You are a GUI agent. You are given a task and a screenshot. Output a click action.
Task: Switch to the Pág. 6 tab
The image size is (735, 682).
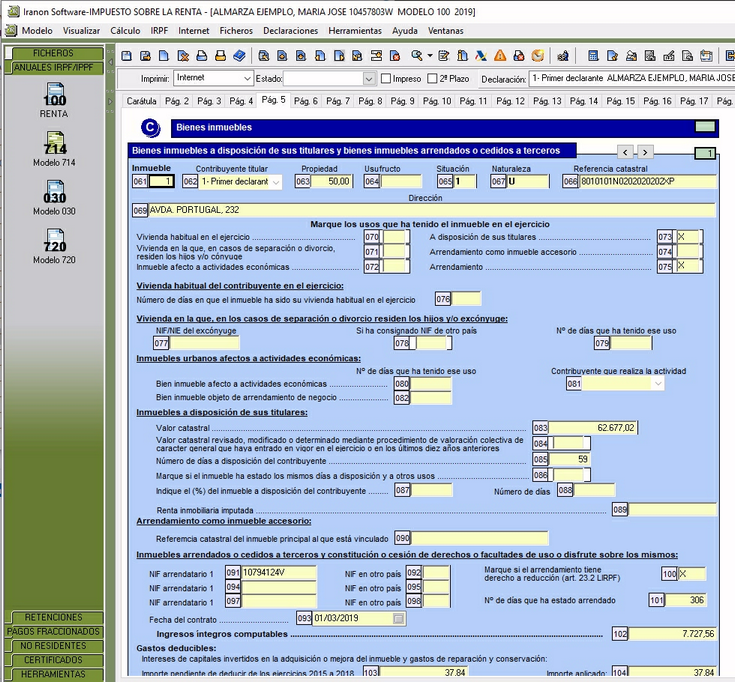306,101
